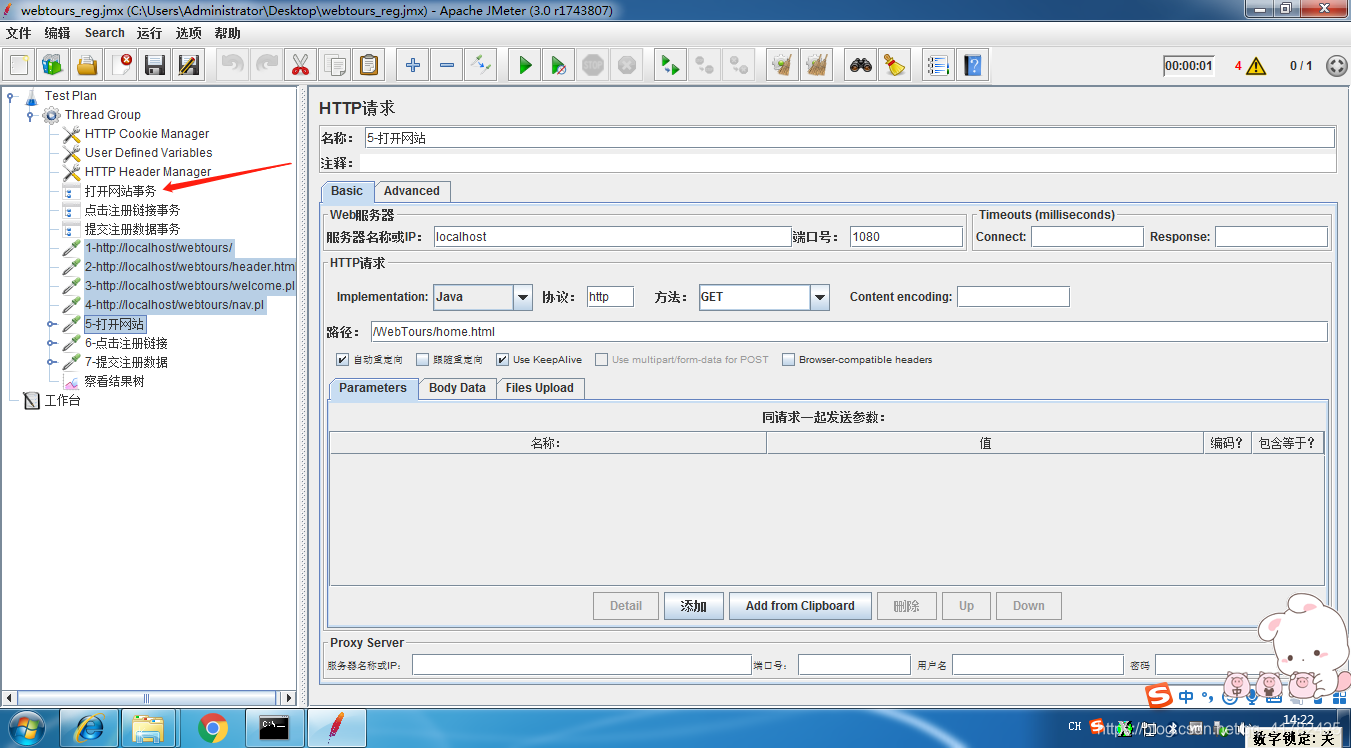Viewport: 1351px width, 748px height.
Task: Select 打开网站事务 in tree
Action: pyautogui.click(x=120, y=191)
